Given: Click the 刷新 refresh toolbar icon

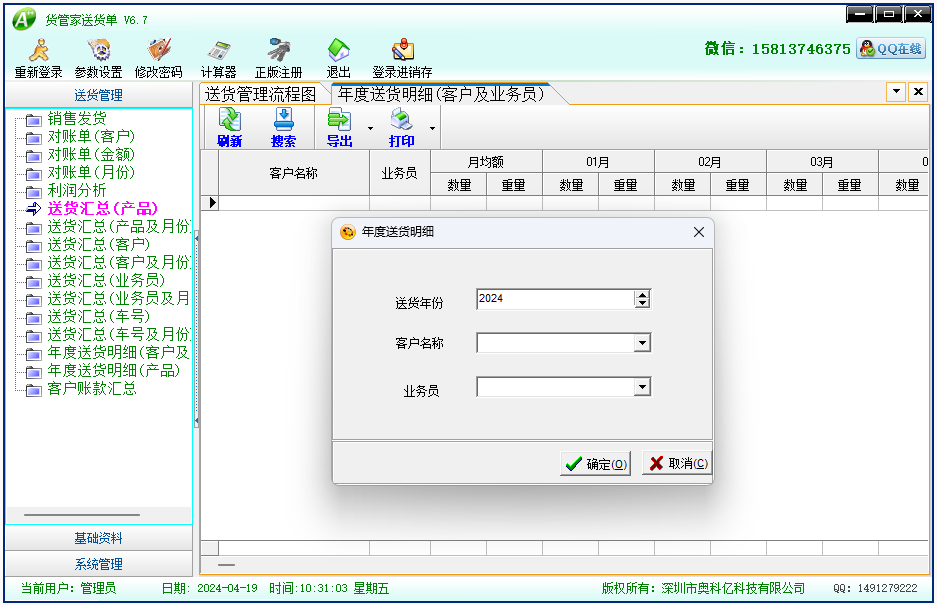Looking at the screenshot, I should tap(229, 128).
